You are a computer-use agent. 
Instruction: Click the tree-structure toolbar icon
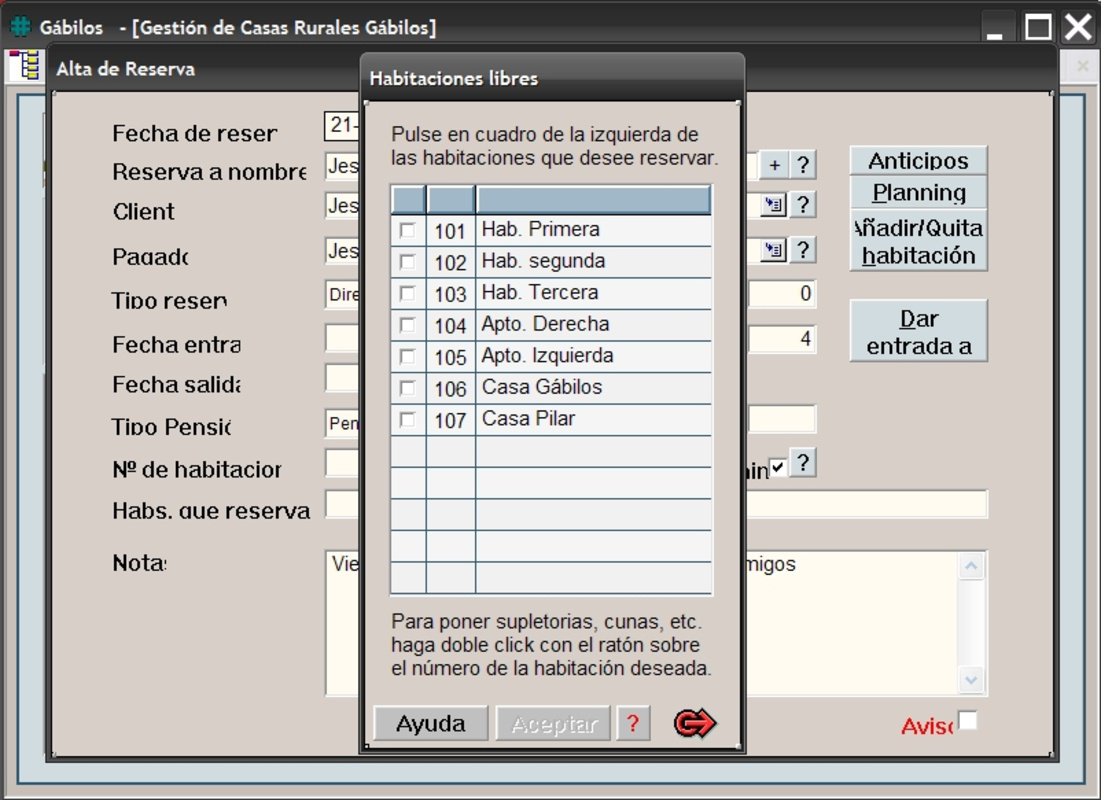point(25,66)
